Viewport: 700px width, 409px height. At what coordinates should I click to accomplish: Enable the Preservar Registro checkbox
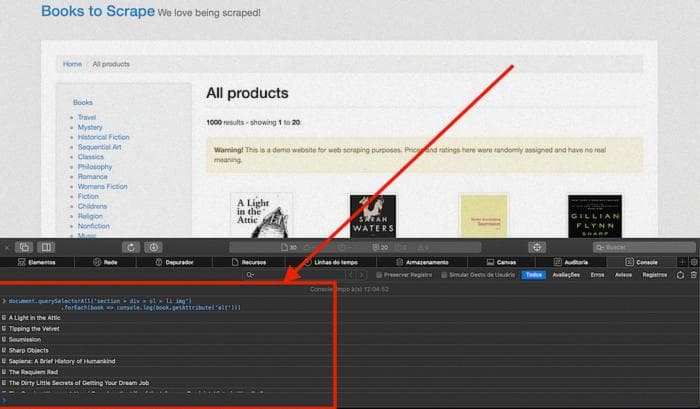tap(376, 274)
